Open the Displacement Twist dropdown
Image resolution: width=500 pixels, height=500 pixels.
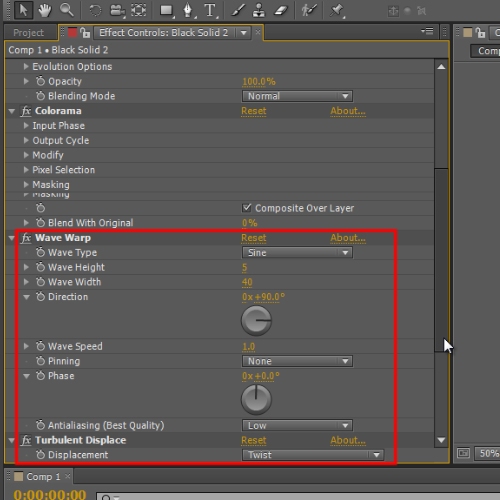click(313, 455)
